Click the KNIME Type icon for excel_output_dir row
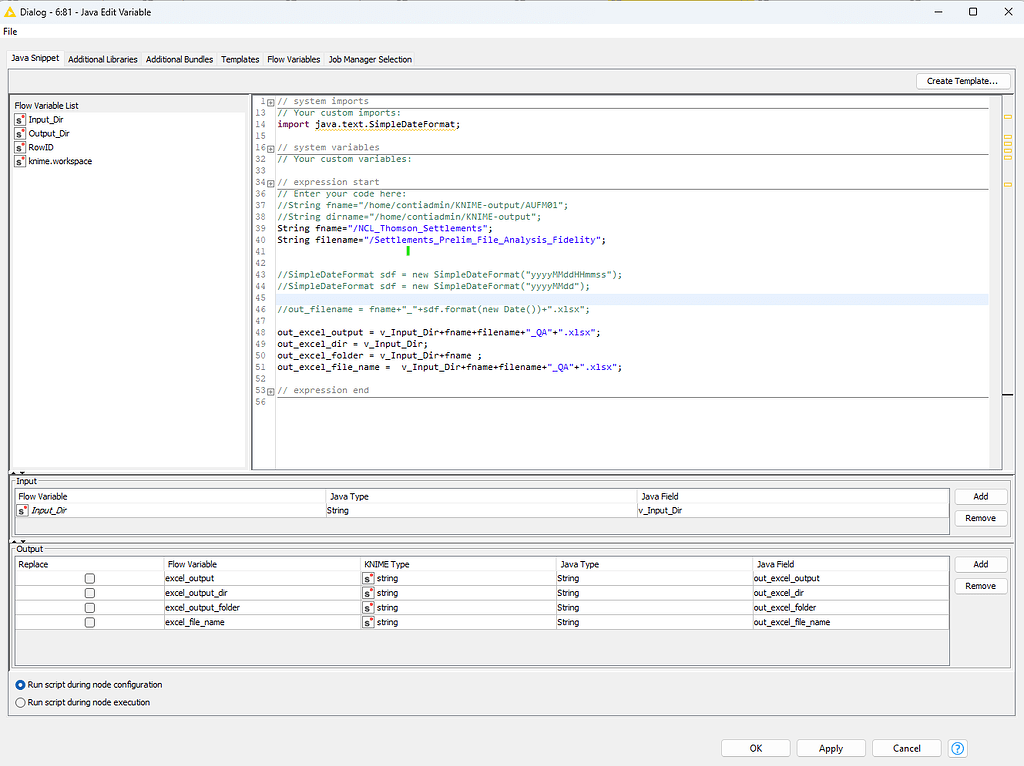This screenshot has width=1024, height=766. click(x=369, y=593)
